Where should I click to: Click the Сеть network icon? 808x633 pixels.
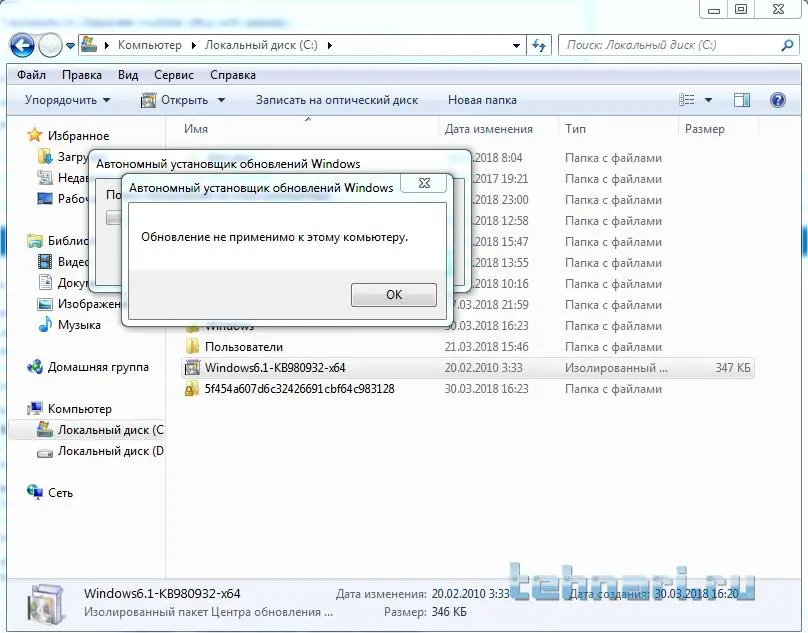click(x=35, y=492)
